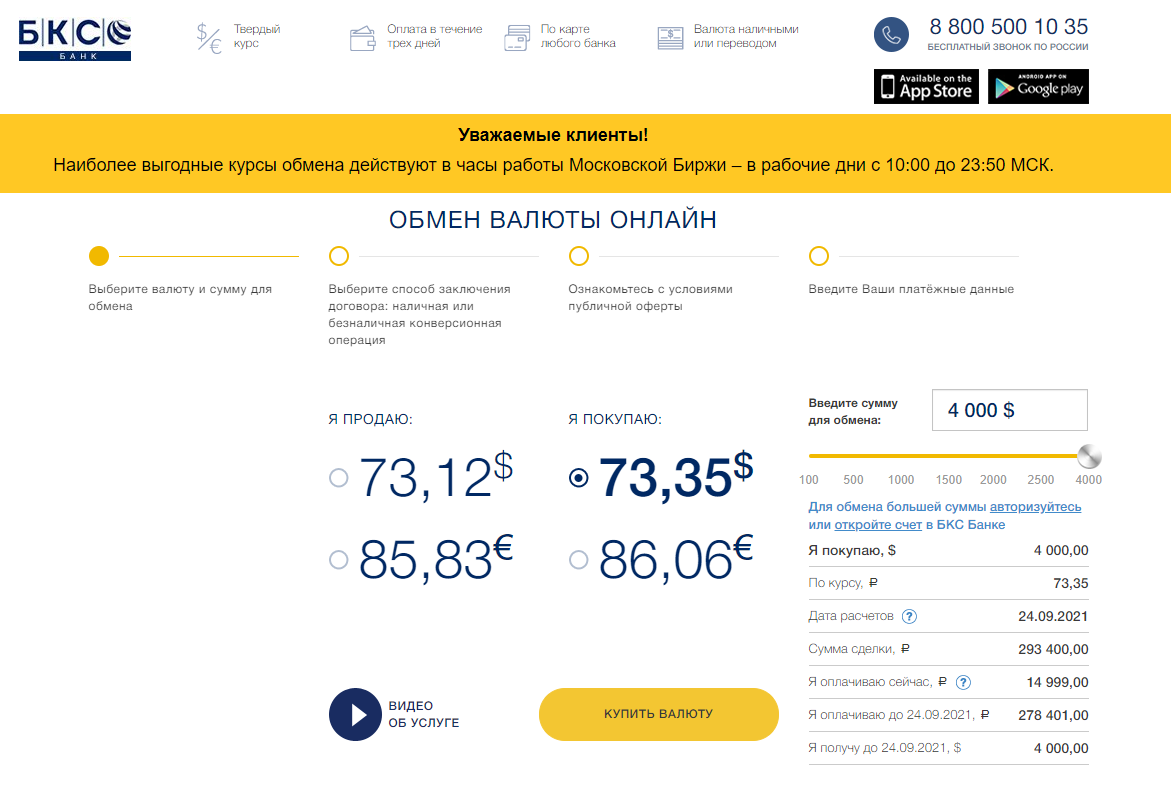Click the phone call icon

tap(891, 35)
